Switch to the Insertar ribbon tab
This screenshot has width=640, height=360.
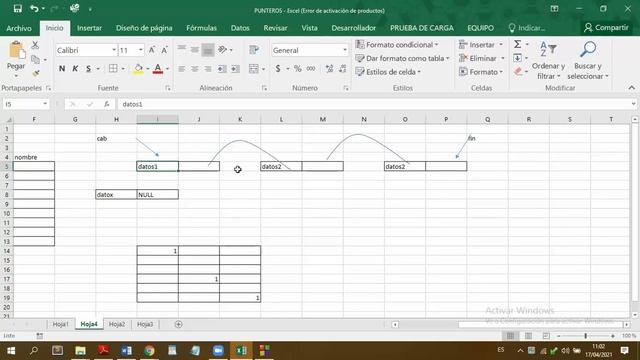[89, 28]
